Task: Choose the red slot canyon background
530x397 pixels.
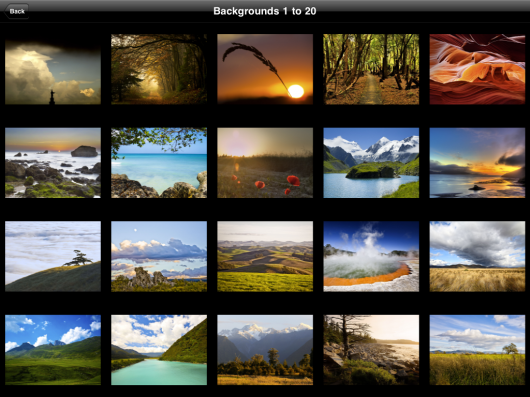Action: [x=477, y=69]
